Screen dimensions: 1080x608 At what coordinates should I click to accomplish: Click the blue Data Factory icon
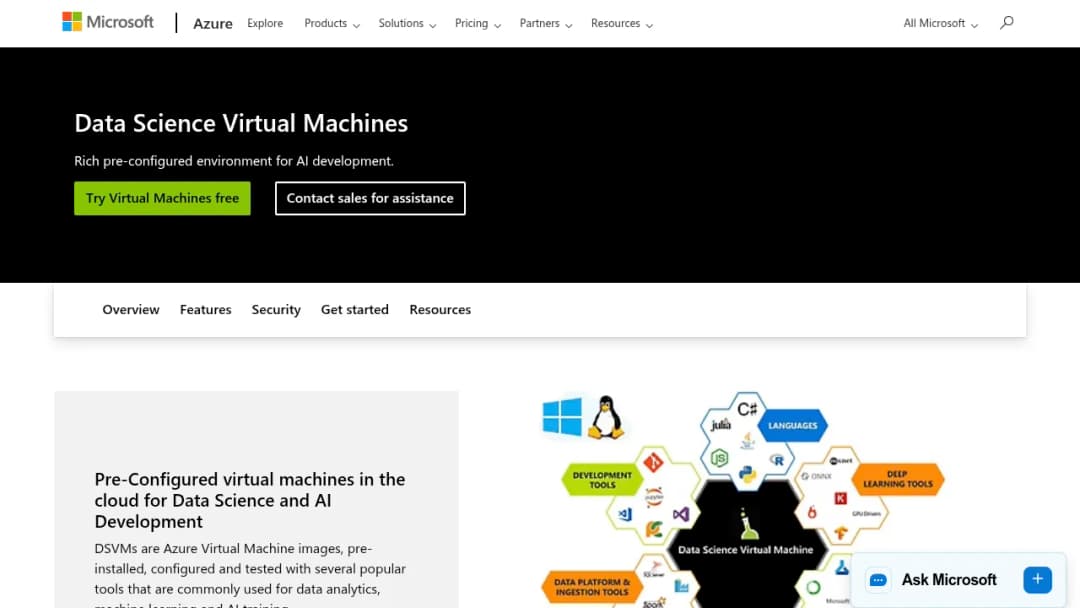(681, 586)
